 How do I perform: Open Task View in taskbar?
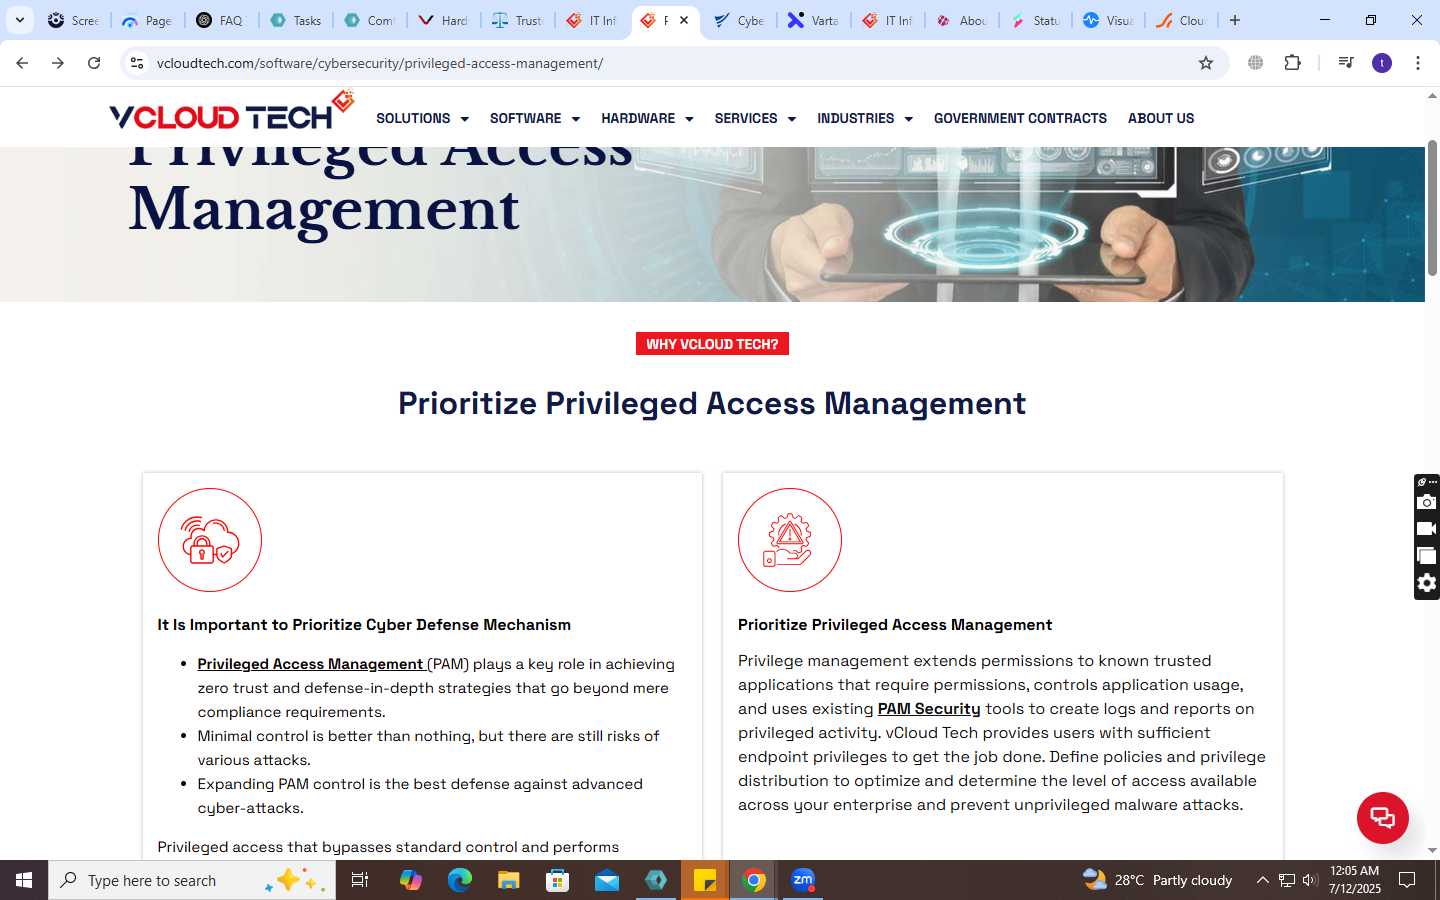tap(360, 880)
